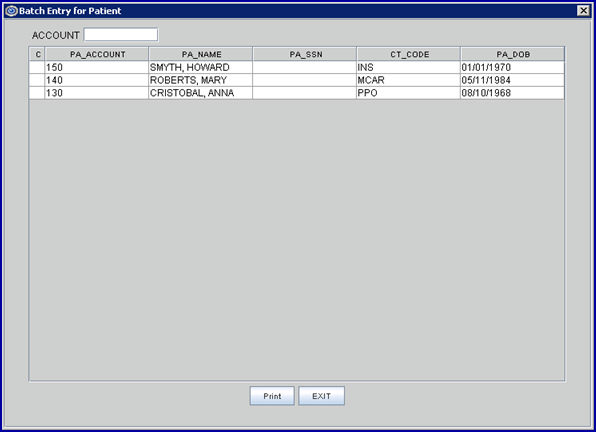Sort by the PA_SSN column header
This screenshot has width=596, height=432.
click(x=305, y=54)
